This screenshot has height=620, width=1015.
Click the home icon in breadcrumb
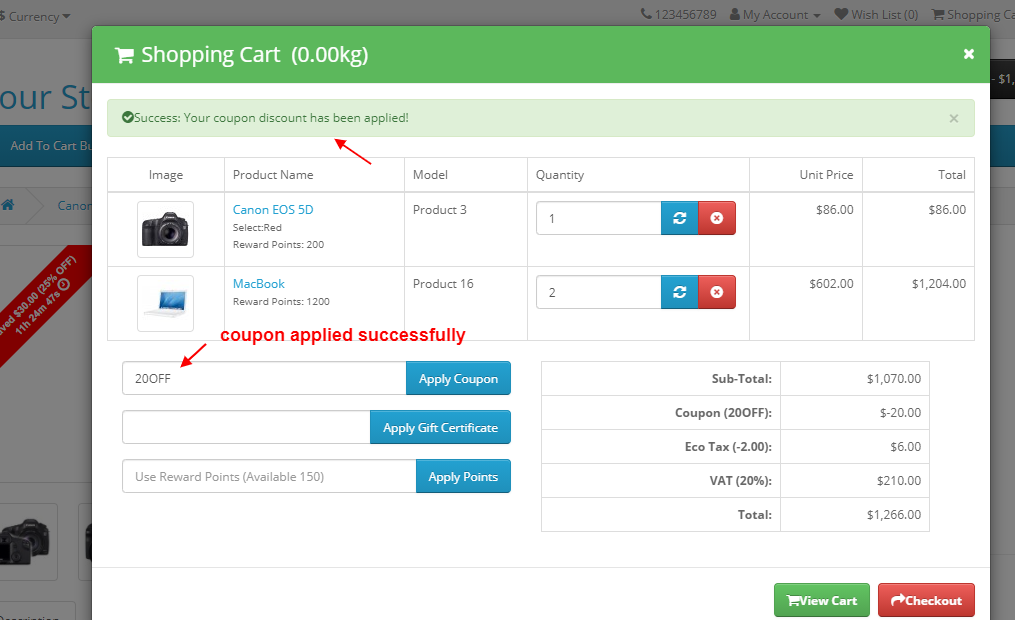pos(8,205)
